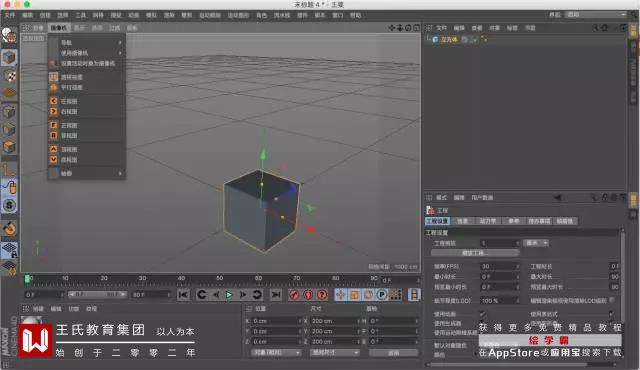Open 绝对尺寸 size mode dropdown
The width and height of the screenshot is (640, 370).
pyautogui.click(x=334, y=352)
